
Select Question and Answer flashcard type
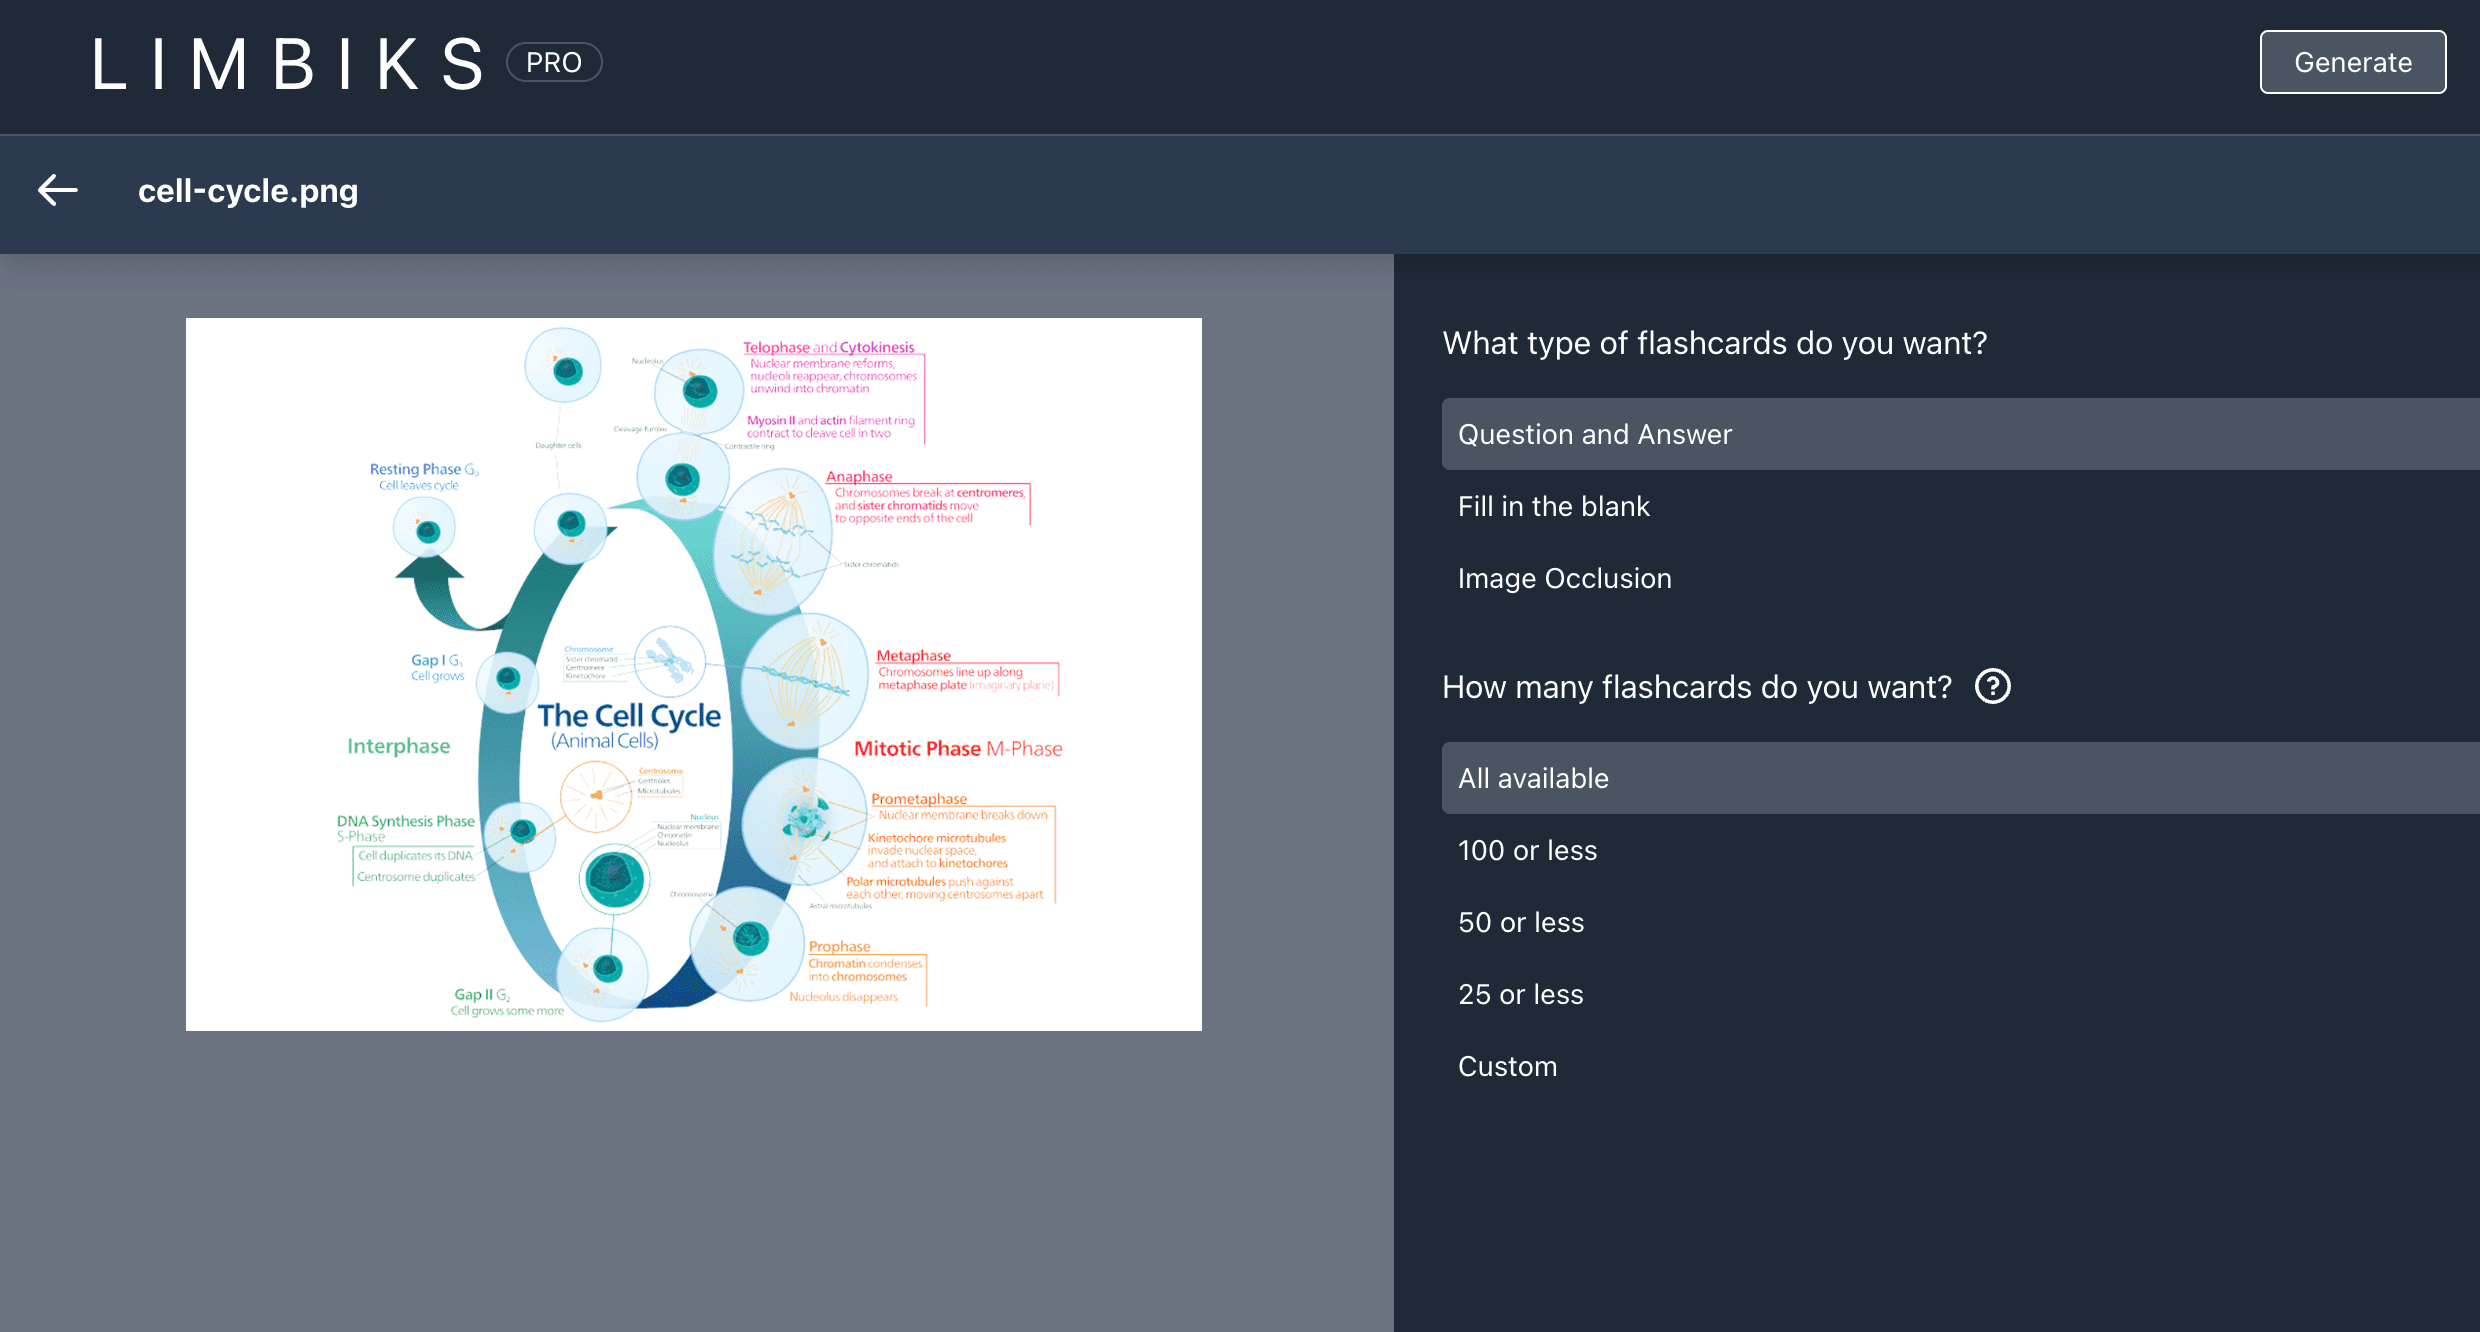coord(1595,434)
